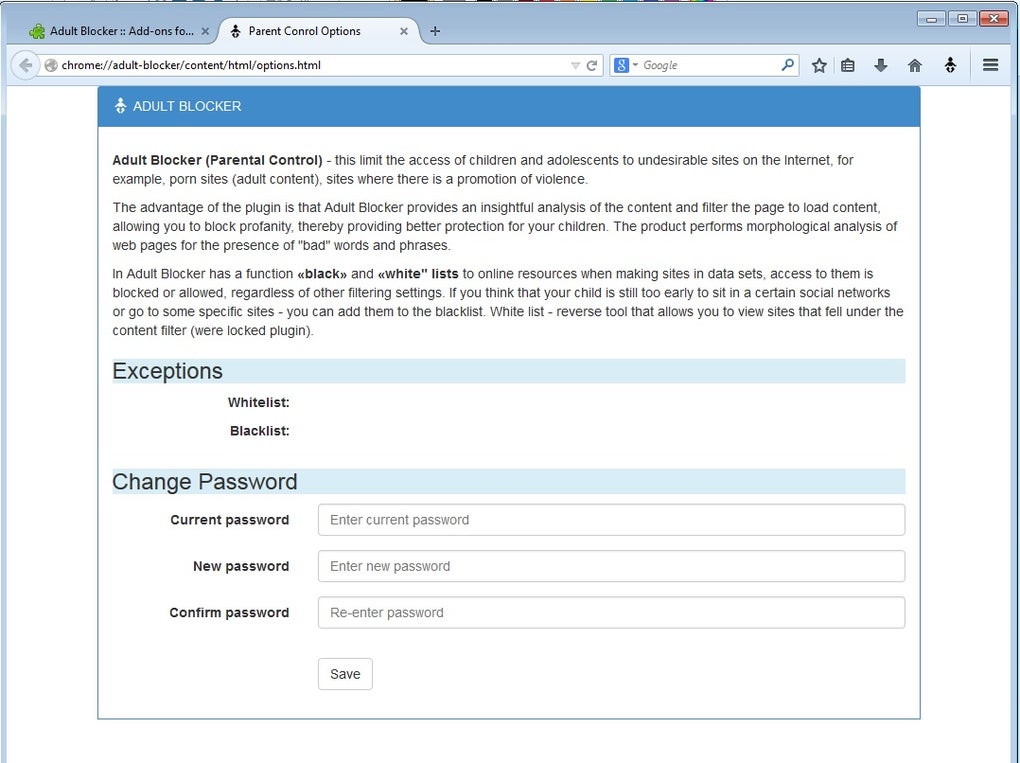The height and width of the screenshot is (763, 1020).
Task: Open a new tab with the plus button
Action: point(435,31)
